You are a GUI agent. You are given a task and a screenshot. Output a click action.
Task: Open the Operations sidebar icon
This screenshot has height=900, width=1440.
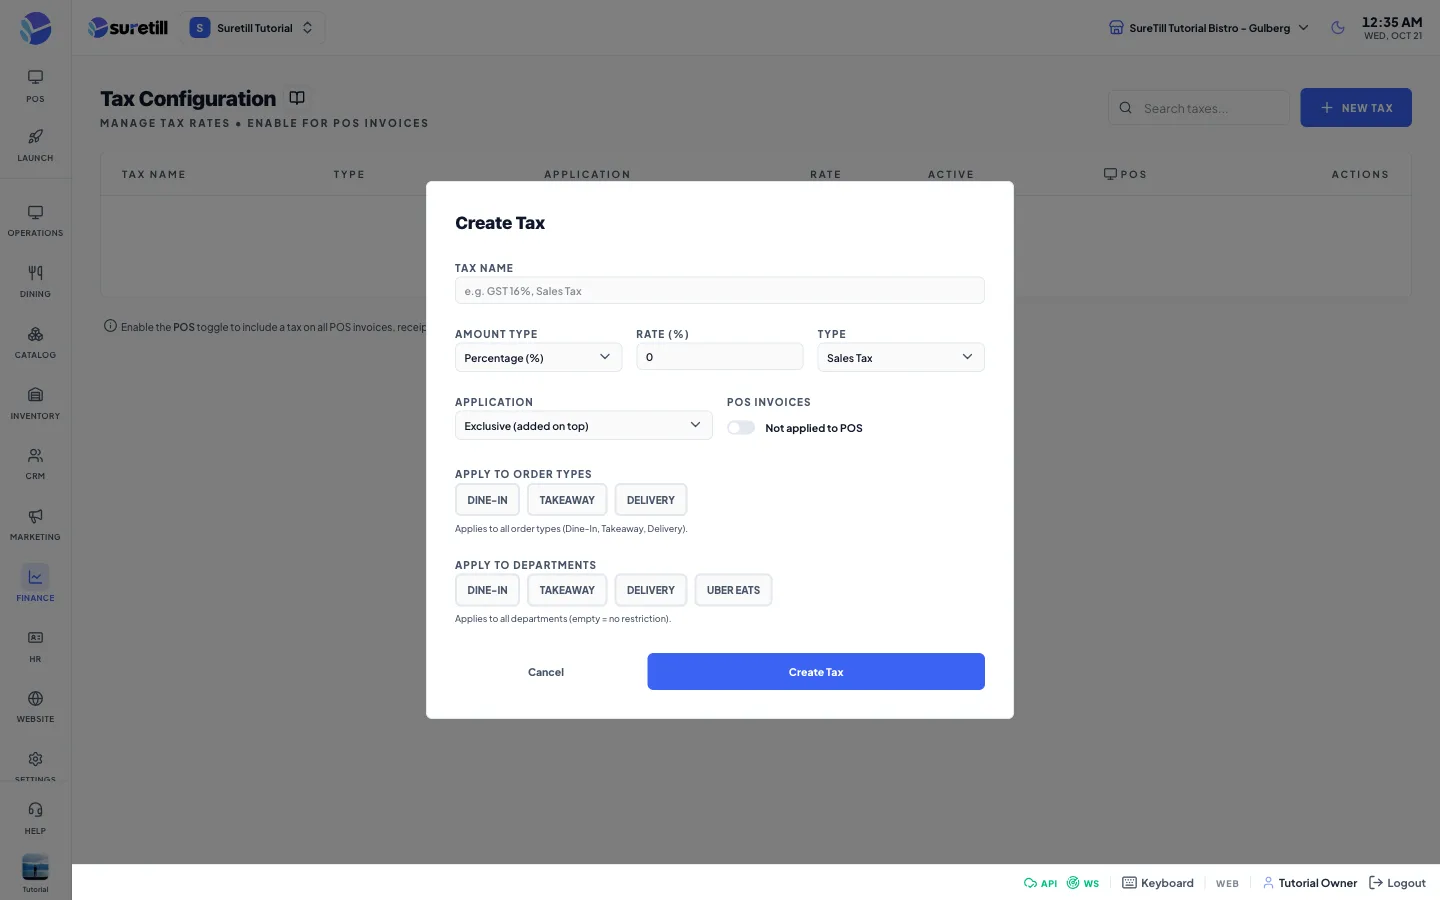point(35,212)
